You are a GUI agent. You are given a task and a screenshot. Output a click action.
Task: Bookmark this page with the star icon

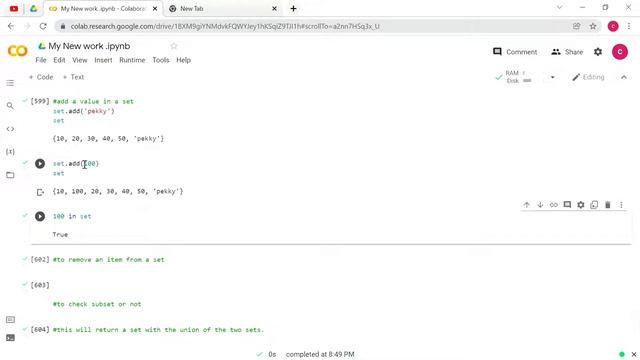coord(593,26)
